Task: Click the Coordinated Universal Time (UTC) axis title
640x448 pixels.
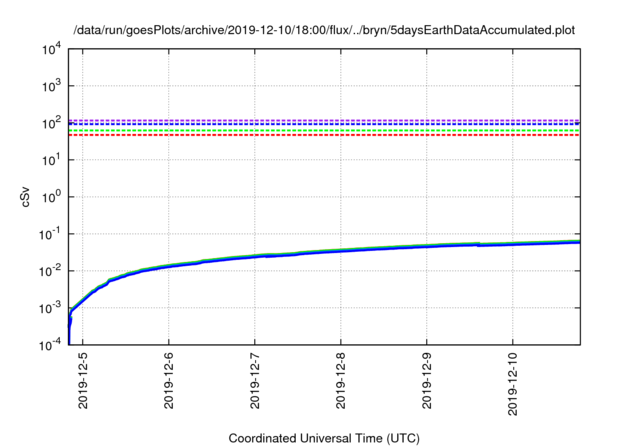Action: pos(324,438)
